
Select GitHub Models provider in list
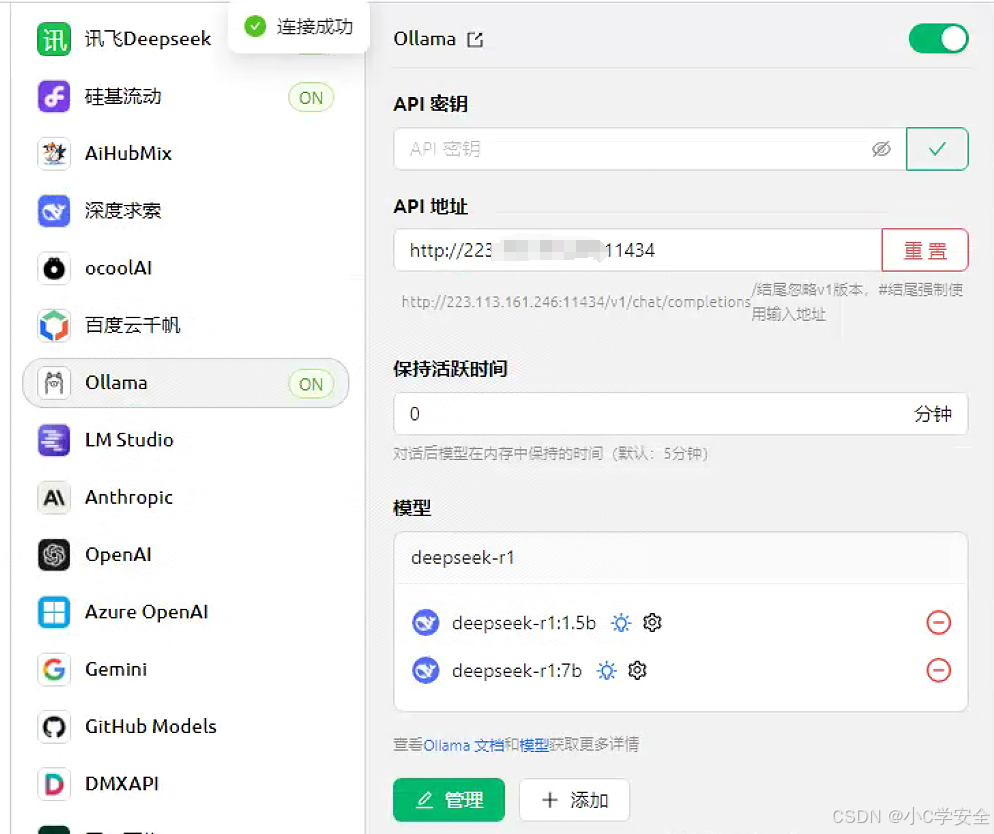pyautogui.click(x=186, y=727)
